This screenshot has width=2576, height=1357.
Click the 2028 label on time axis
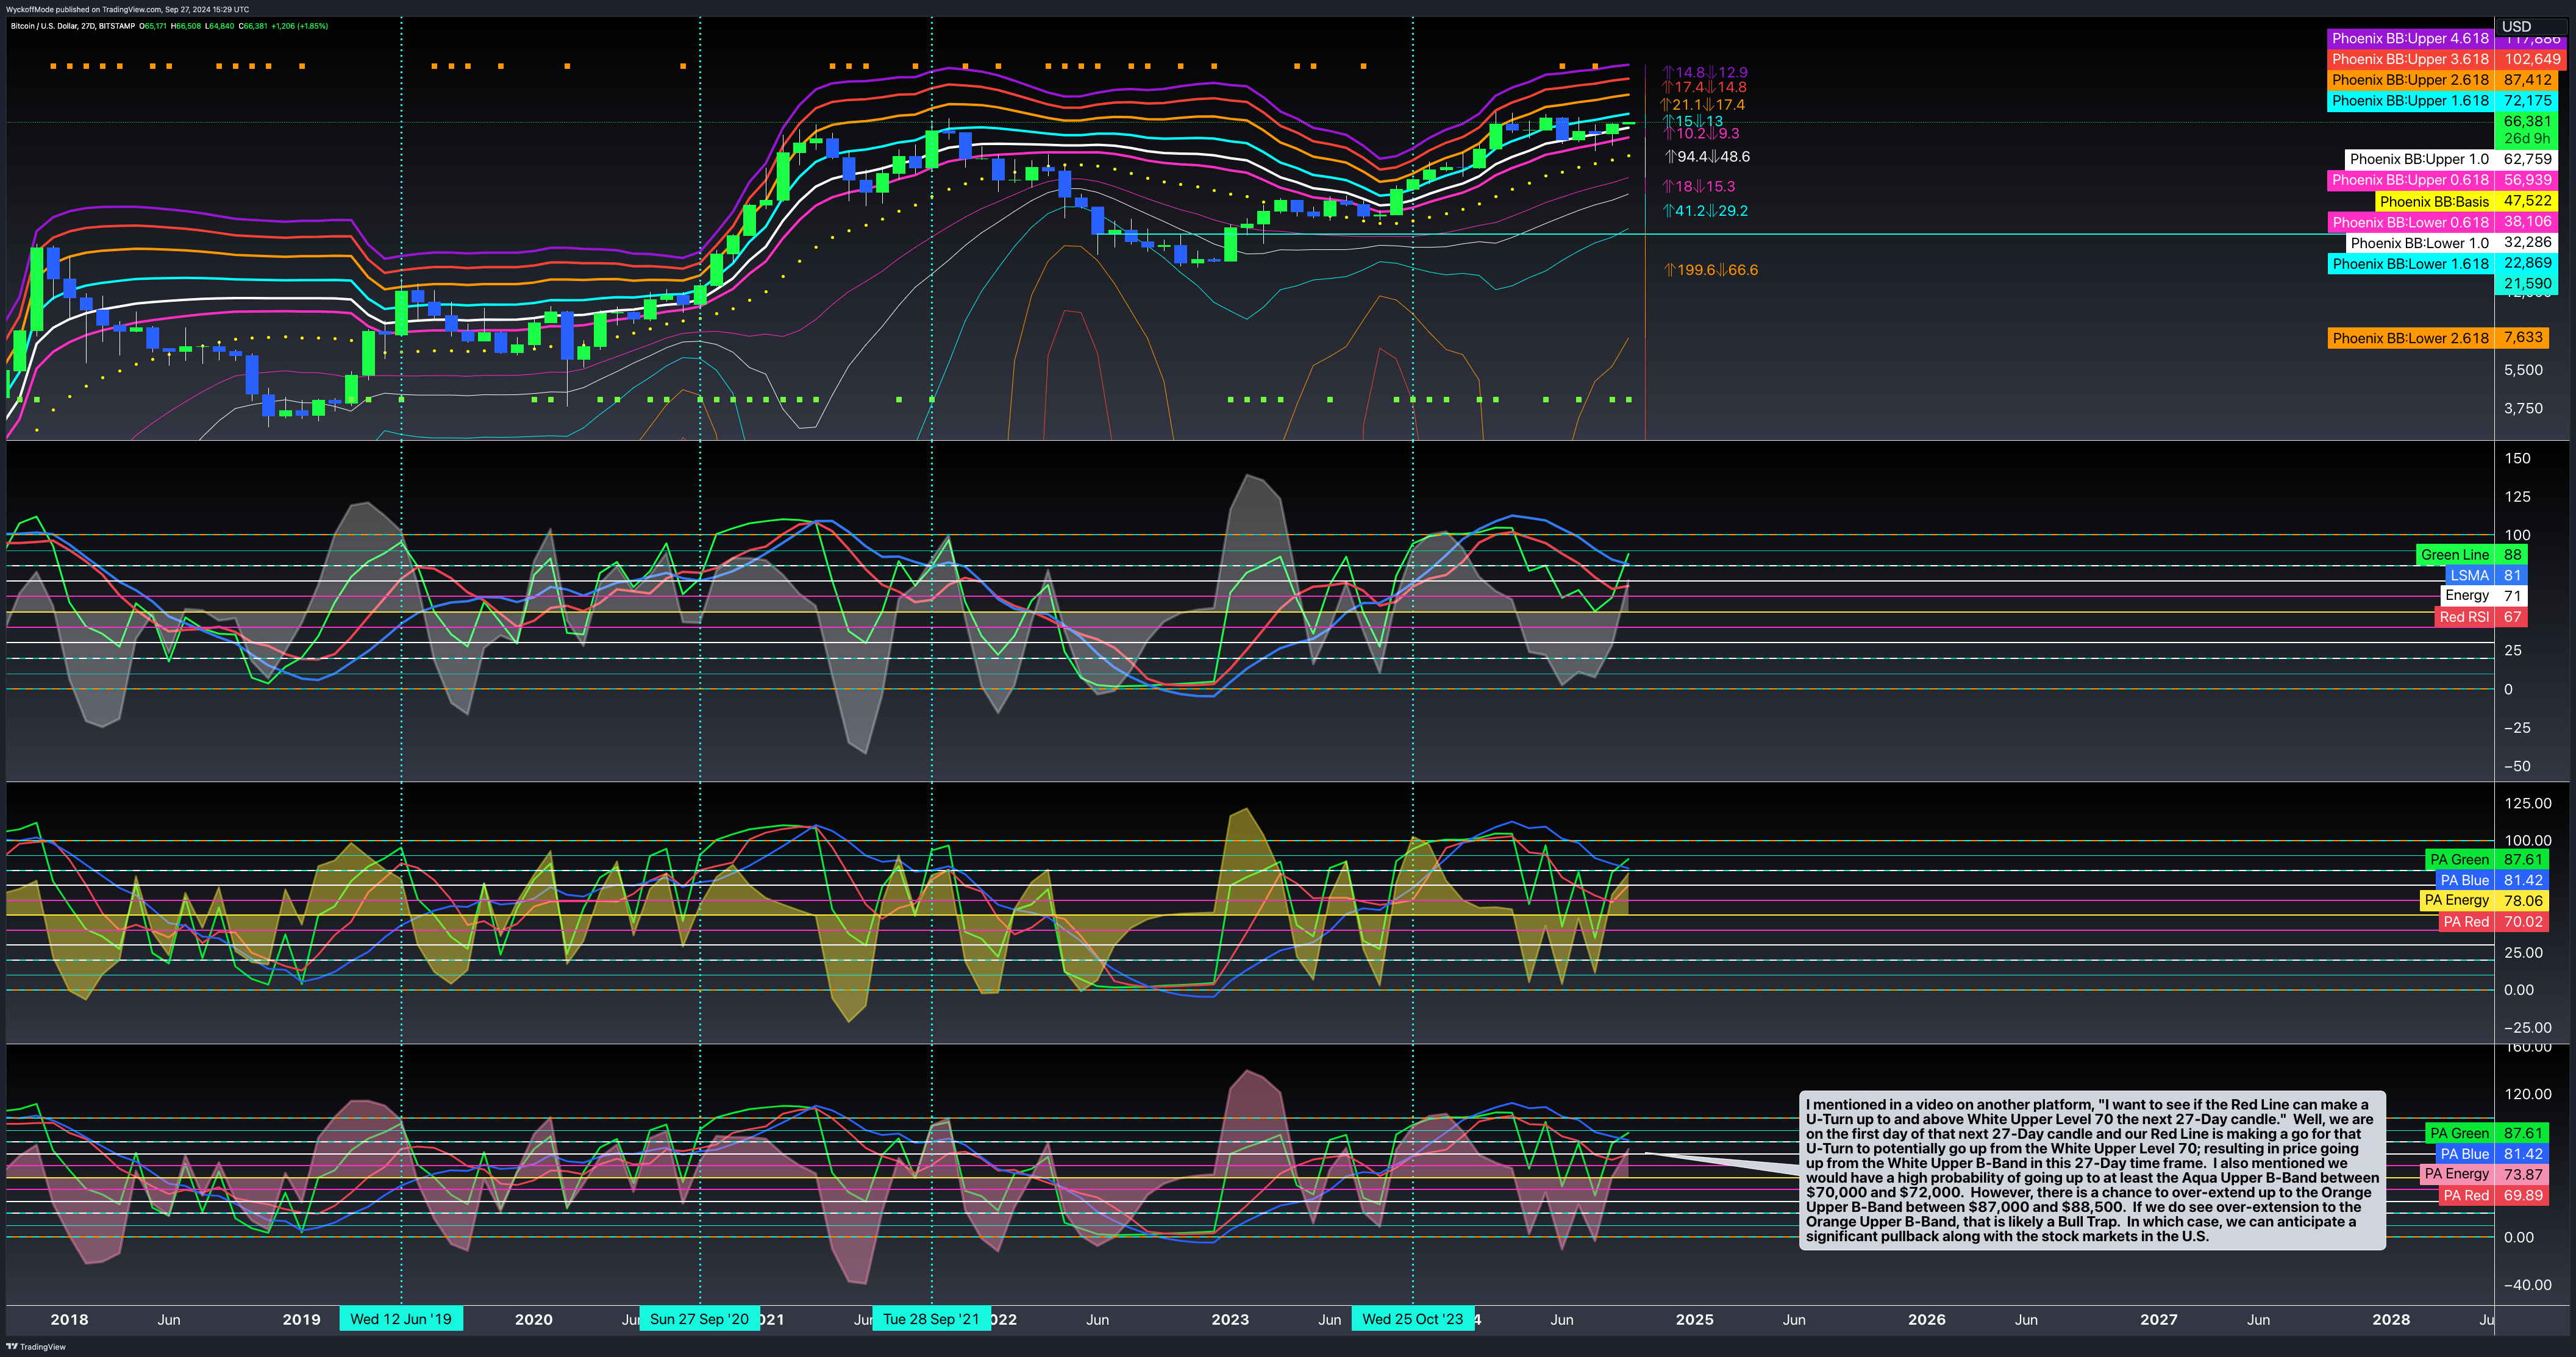pos(2391,1319)
